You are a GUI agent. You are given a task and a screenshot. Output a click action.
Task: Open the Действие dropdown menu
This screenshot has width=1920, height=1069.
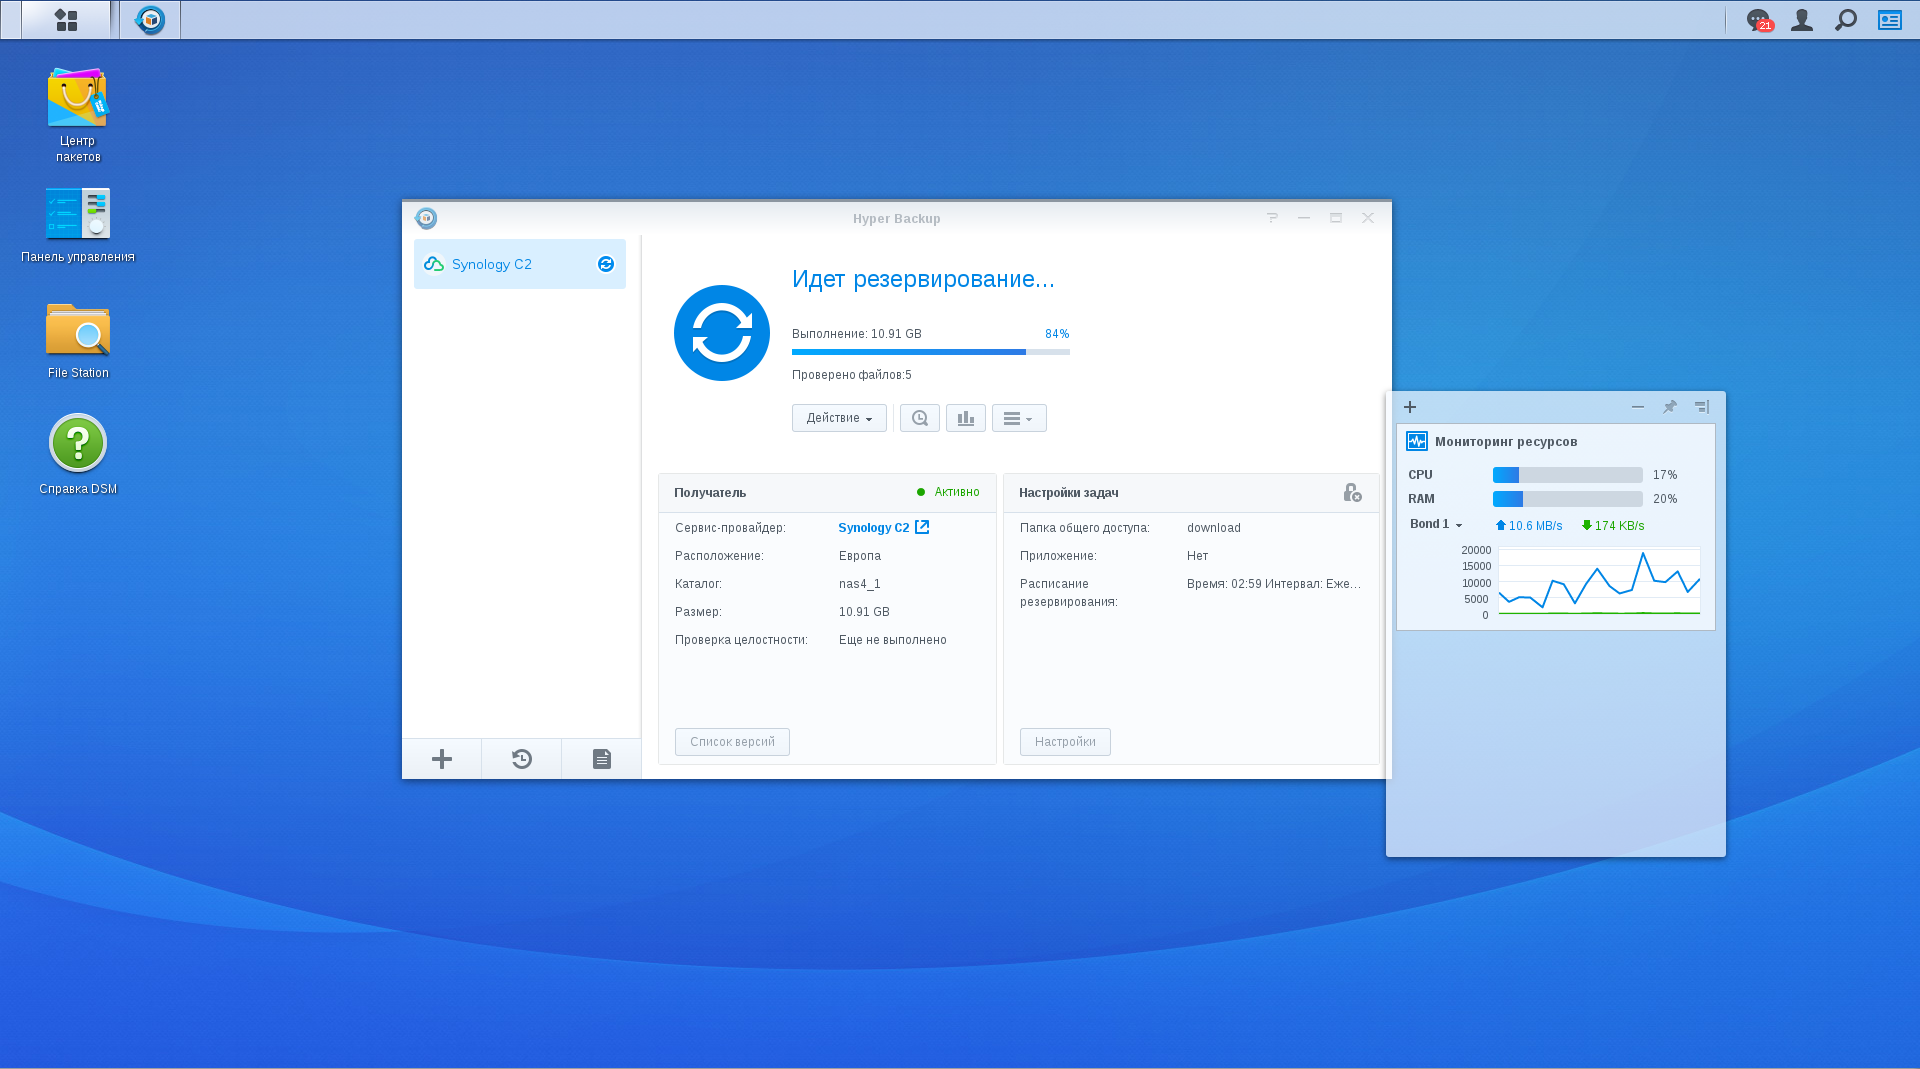(839, 418)
